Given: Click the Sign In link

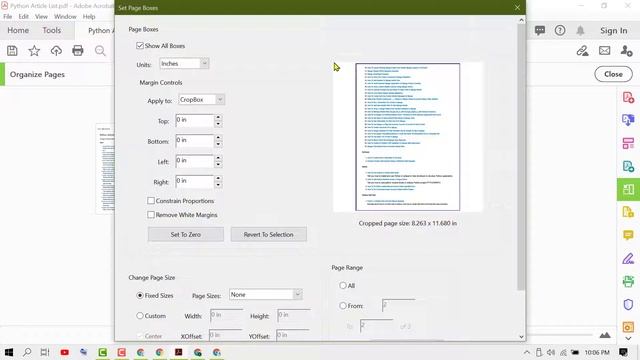Looking at the screenshot, I should click(x=613, y=31).
